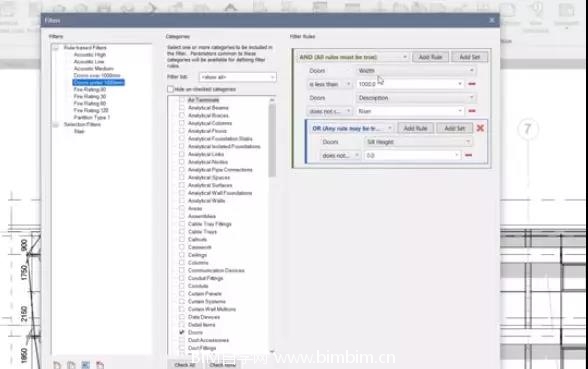
Task: Check the Data Devices category
Action: click(182, 317)
